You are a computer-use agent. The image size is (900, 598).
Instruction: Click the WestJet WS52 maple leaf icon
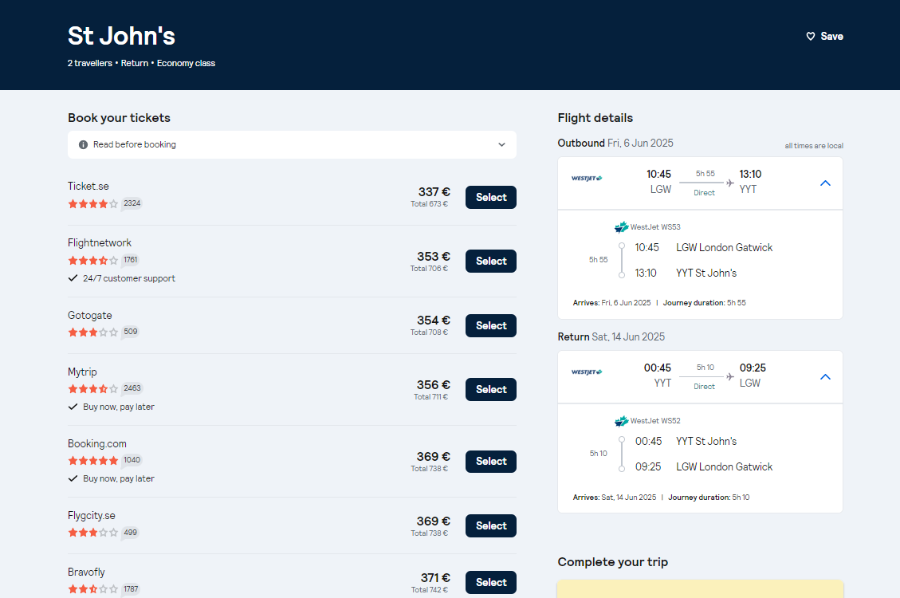coord(621,421)
